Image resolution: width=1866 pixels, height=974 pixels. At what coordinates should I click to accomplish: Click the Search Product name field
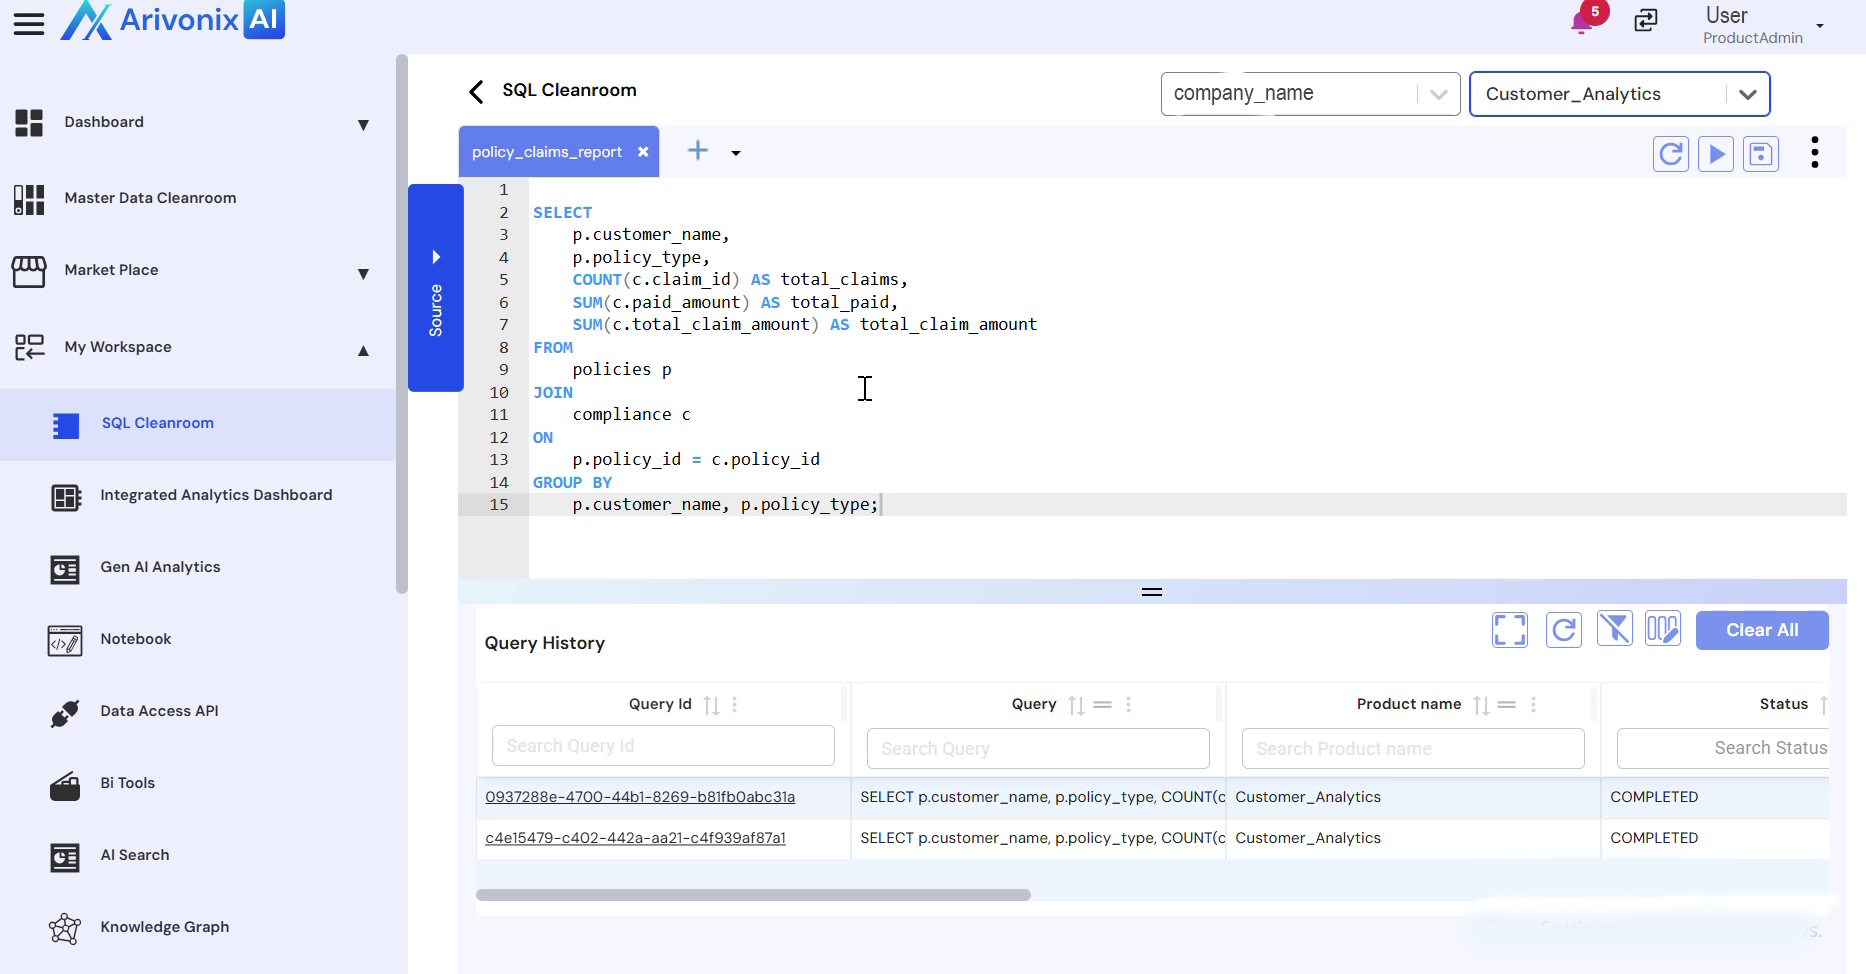click(1412, 749)
